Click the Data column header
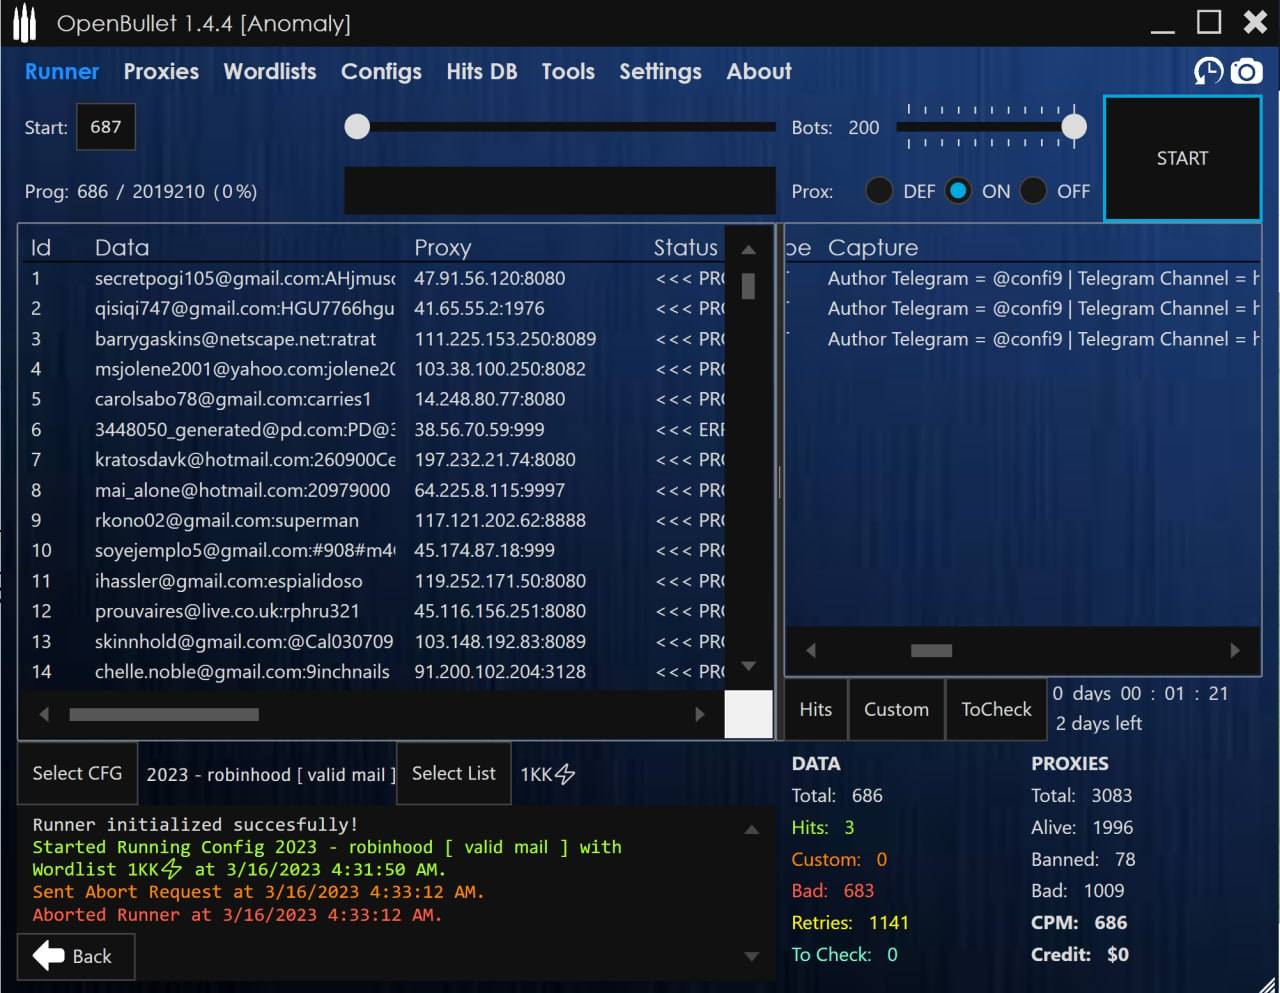The height and width of the screenshot is (993, 1280). pyautogui.click(x=122, y=247)
